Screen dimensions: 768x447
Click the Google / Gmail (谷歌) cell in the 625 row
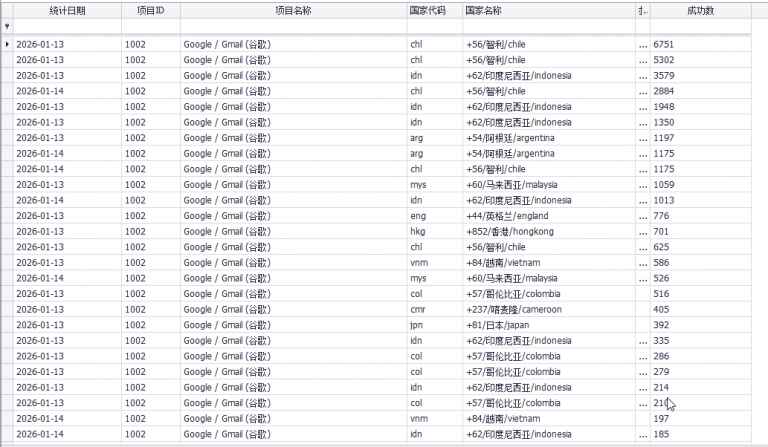point(293,247)
